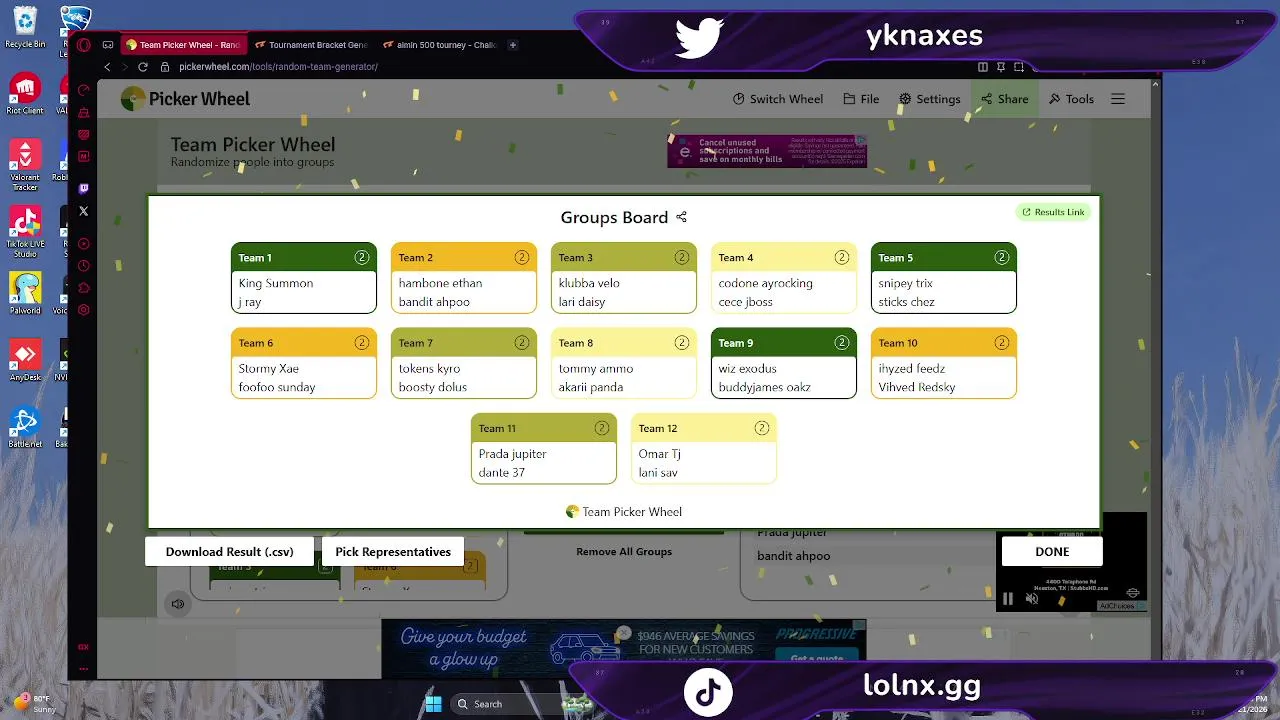Open Opera sidebar player icon

pyautogui.click(x=84, y=244)
